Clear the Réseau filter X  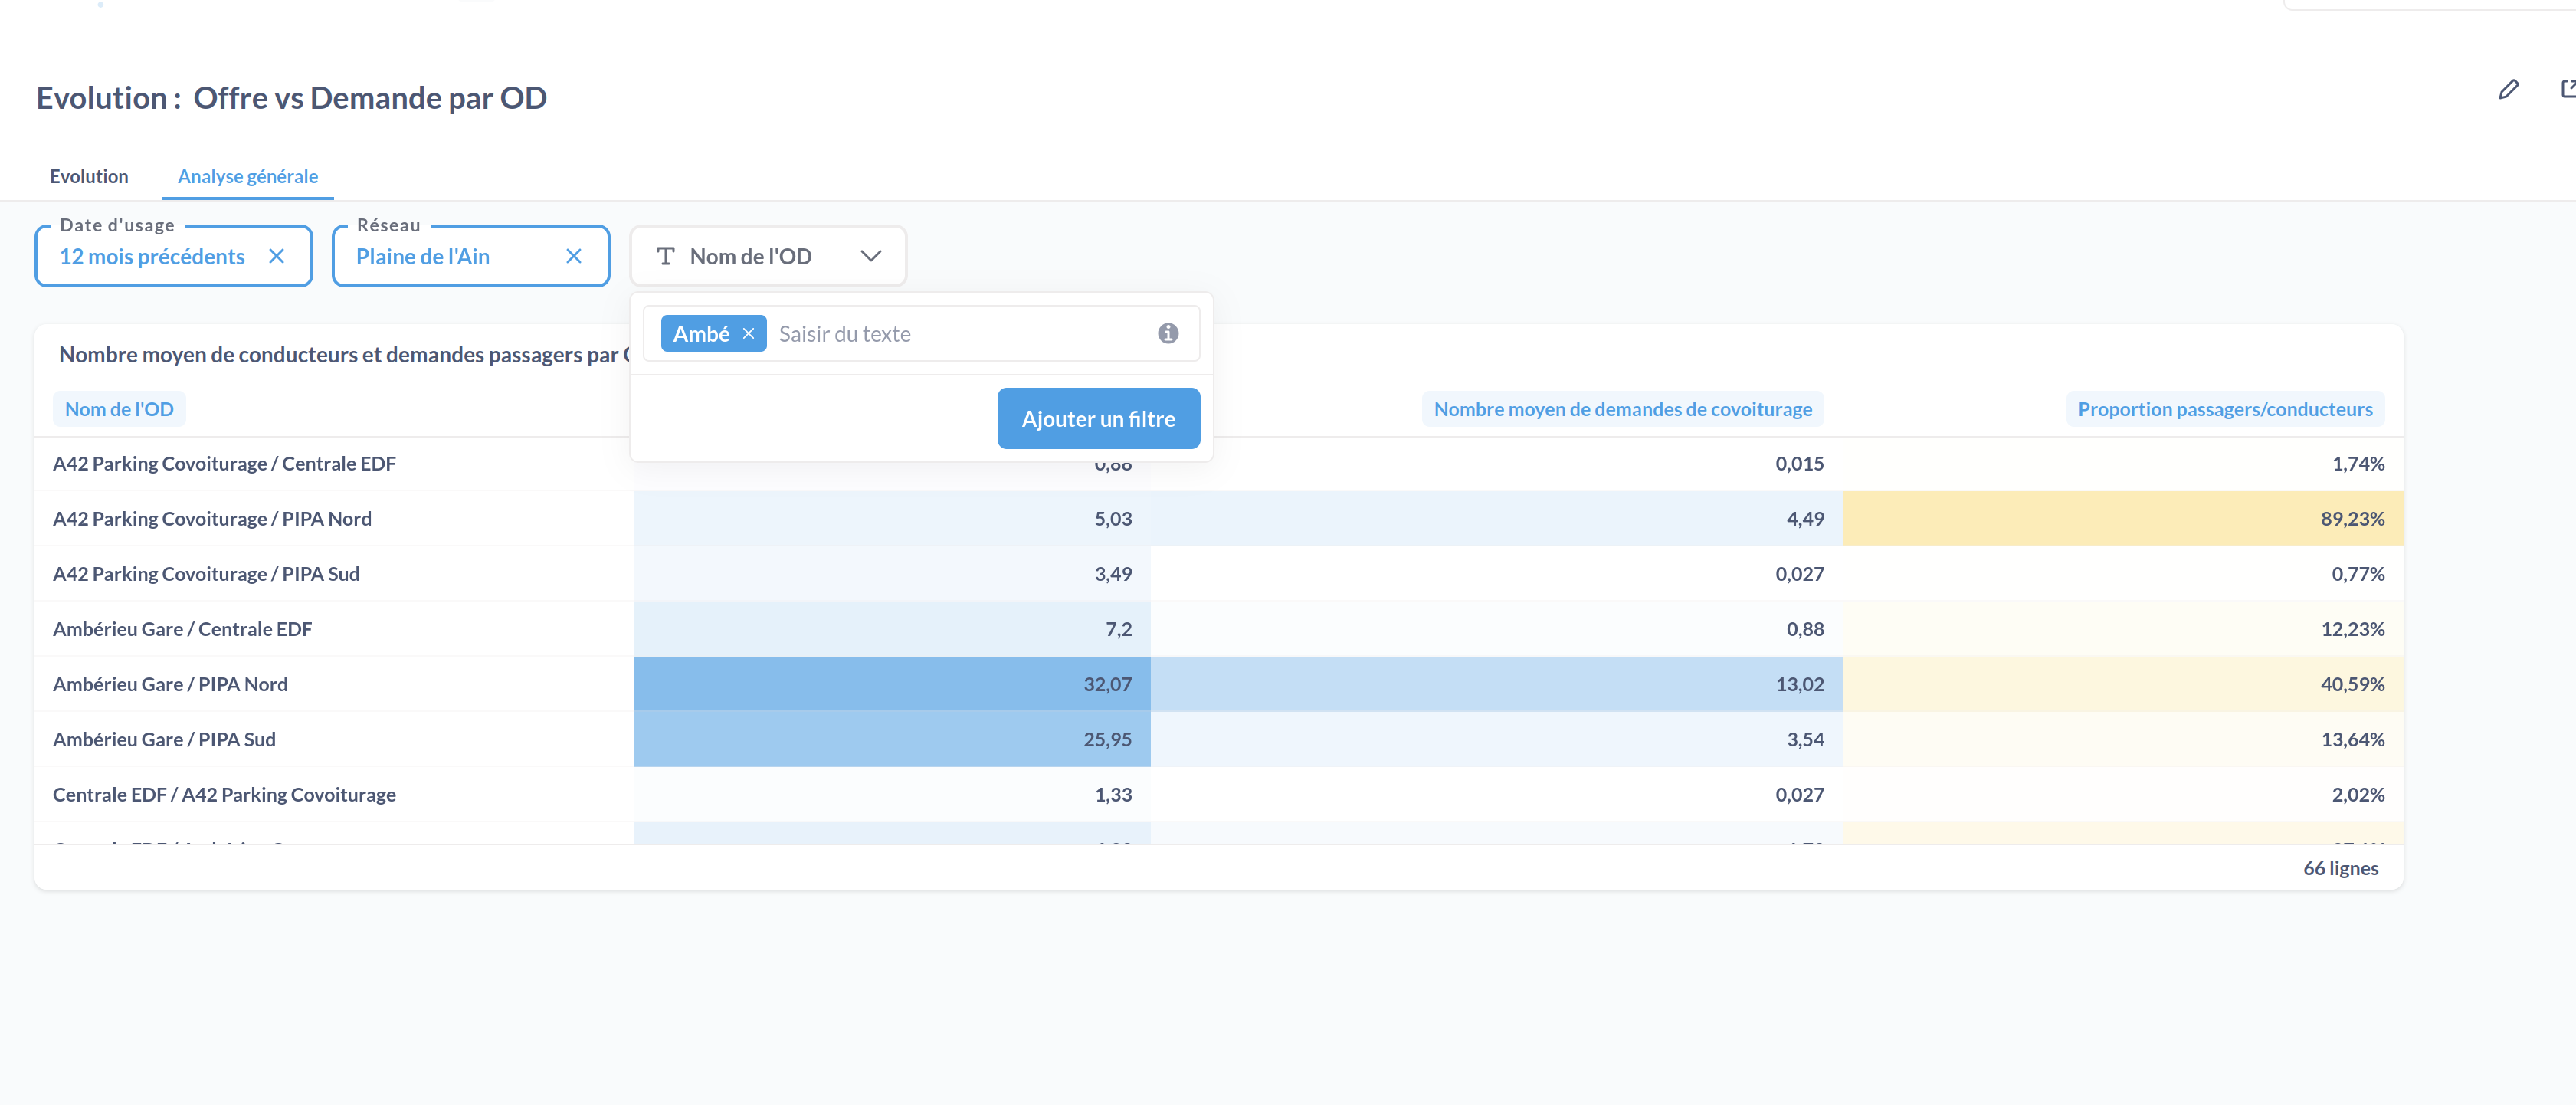pos(574,257)
